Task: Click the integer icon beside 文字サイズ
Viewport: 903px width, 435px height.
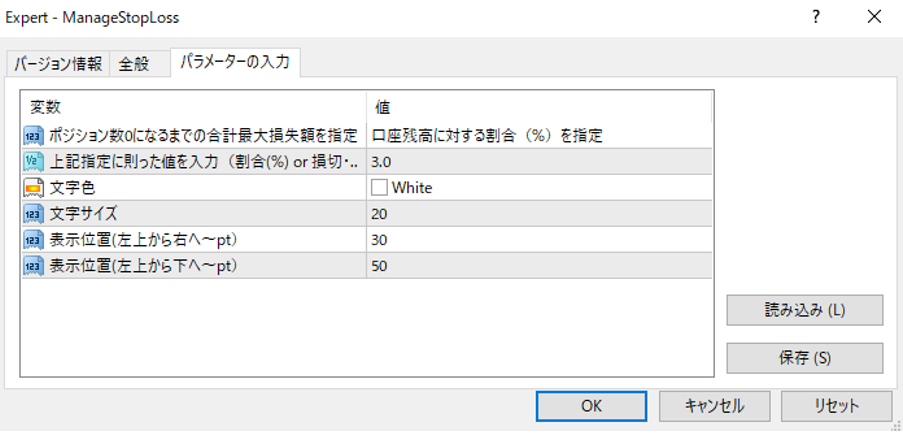Action: (32, 213)
